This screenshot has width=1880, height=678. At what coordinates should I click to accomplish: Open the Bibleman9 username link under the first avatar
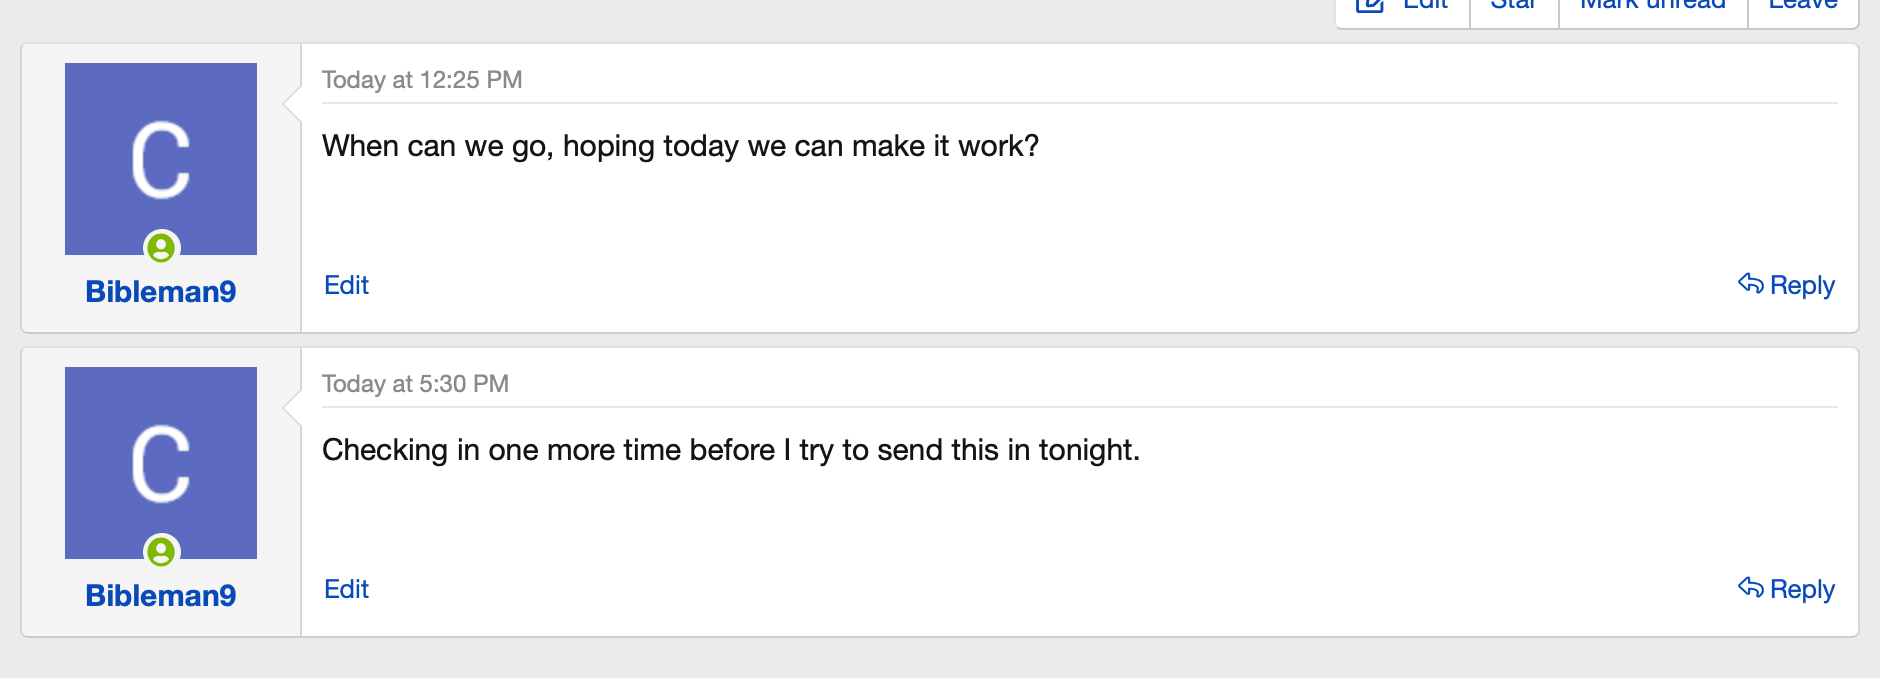click(161, 291)
